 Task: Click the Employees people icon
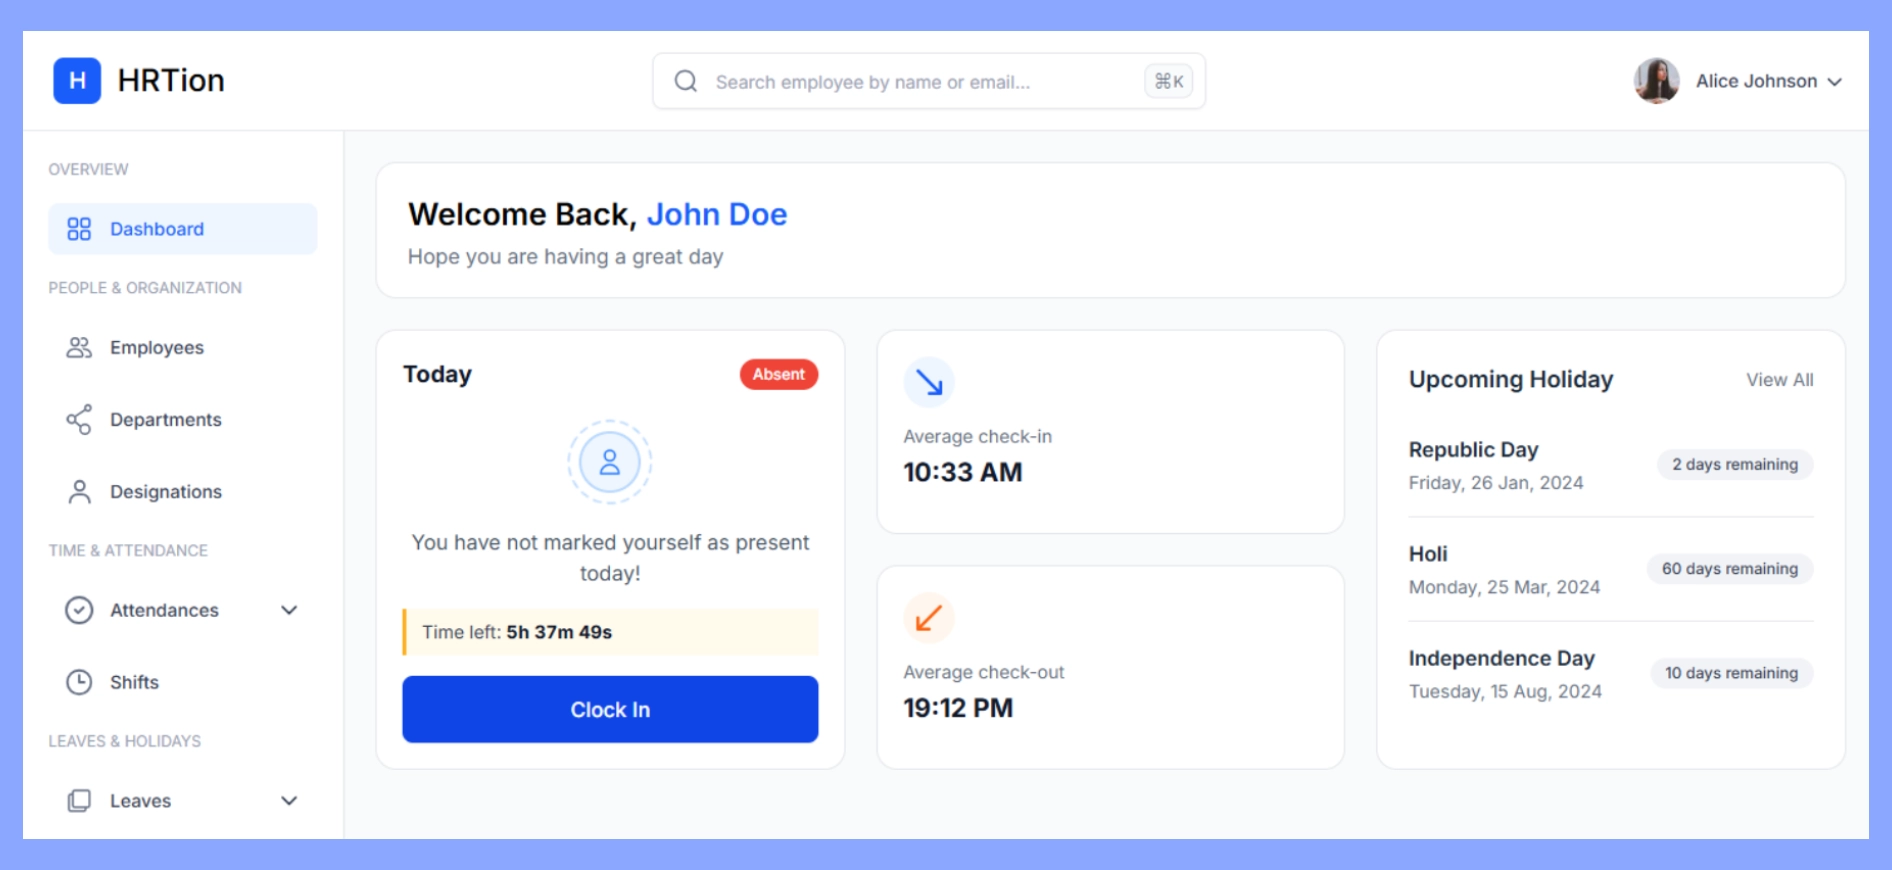click(79, 348)
